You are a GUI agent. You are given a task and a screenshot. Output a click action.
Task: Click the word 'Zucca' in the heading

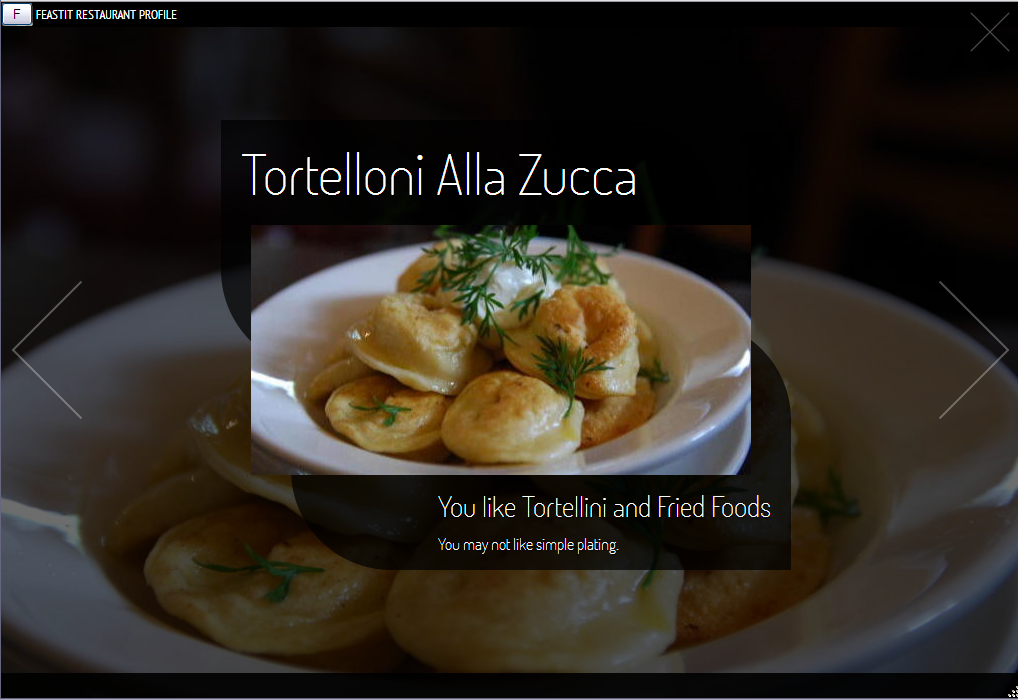coord(577,176)
